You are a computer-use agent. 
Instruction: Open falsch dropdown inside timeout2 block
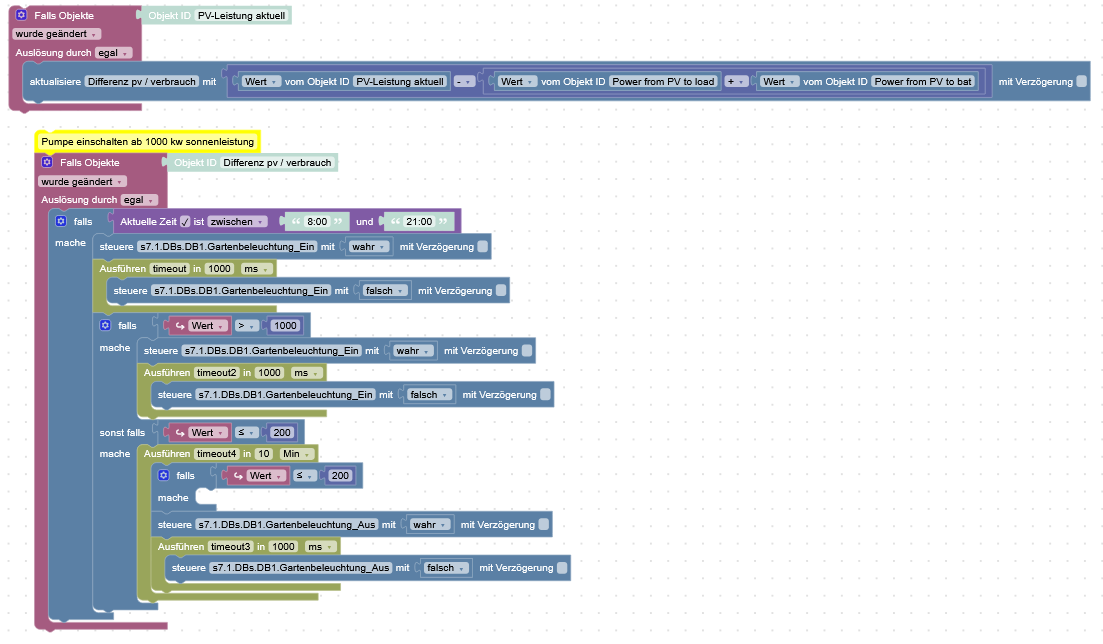click(430, 395)
